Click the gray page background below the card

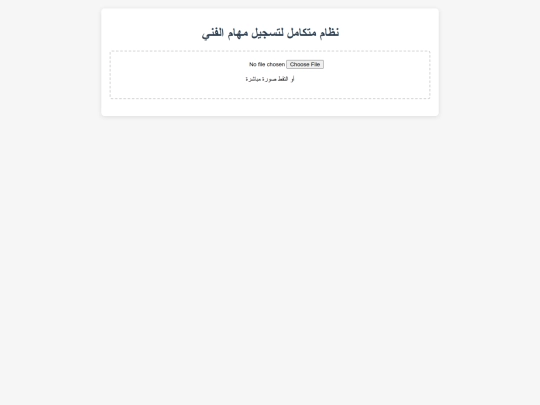click(x=270, y=258)
